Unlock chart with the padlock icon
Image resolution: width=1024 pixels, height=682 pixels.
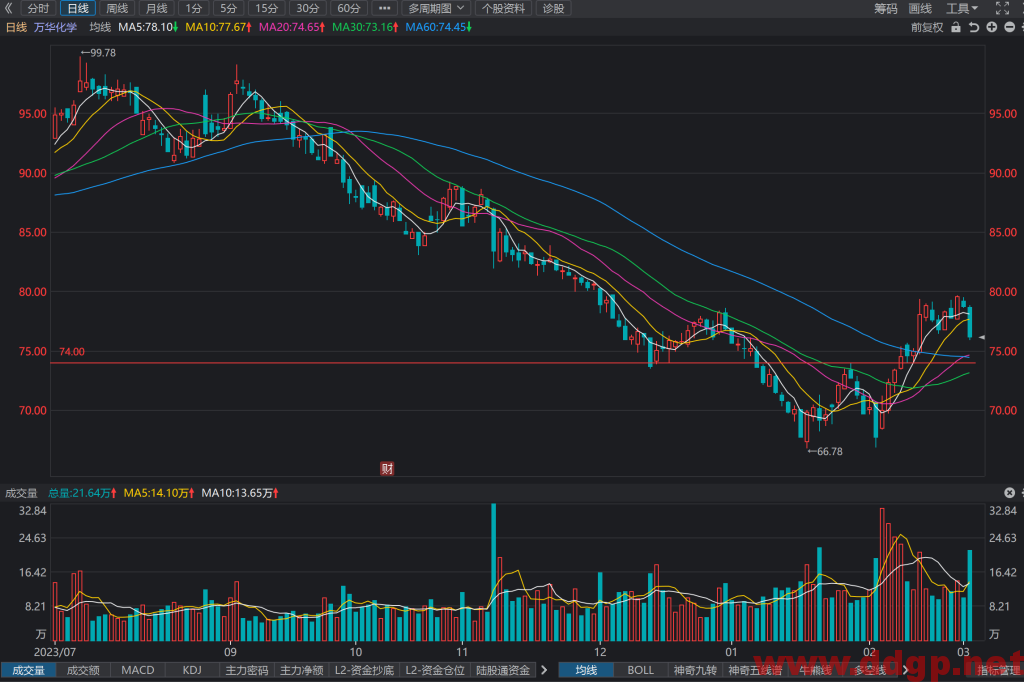click(x=956, y=27)
